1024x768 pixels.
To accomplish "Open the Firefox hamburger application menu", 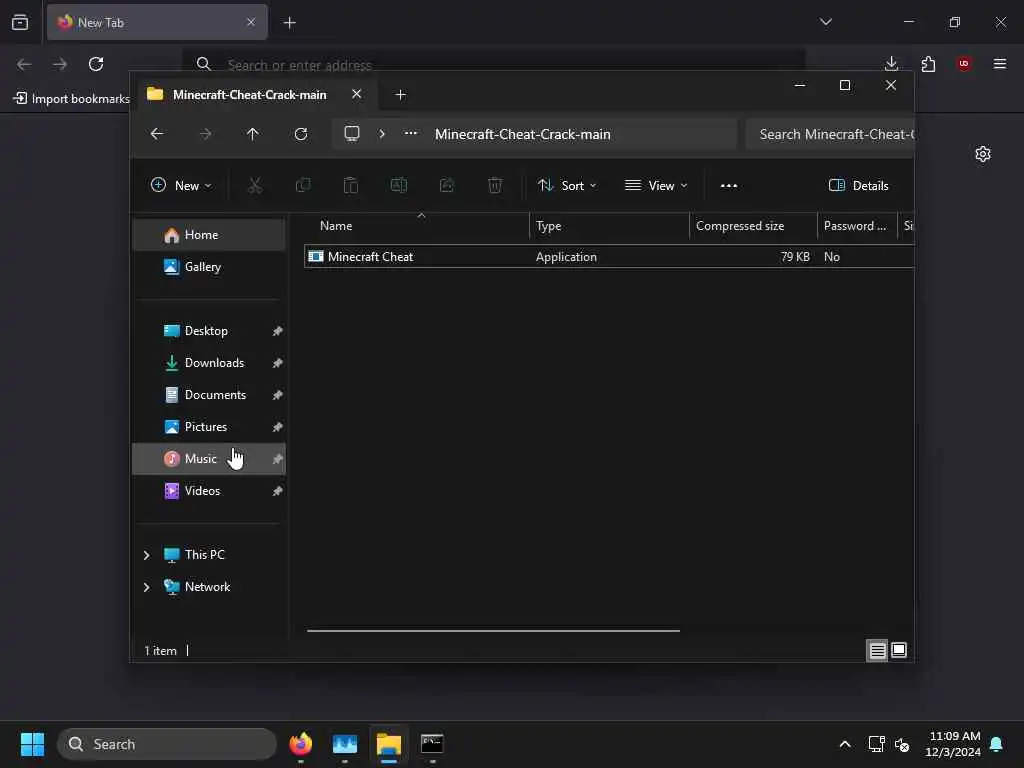I will [1000, 64].
